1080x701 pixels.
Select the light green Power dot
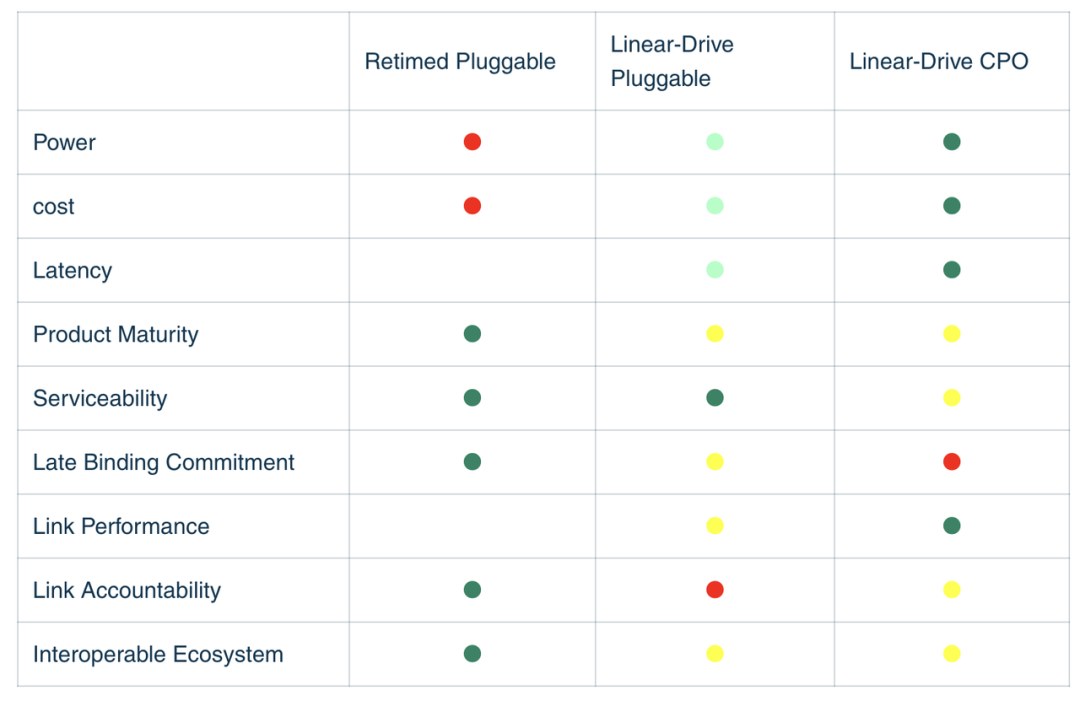coord(714,142)
